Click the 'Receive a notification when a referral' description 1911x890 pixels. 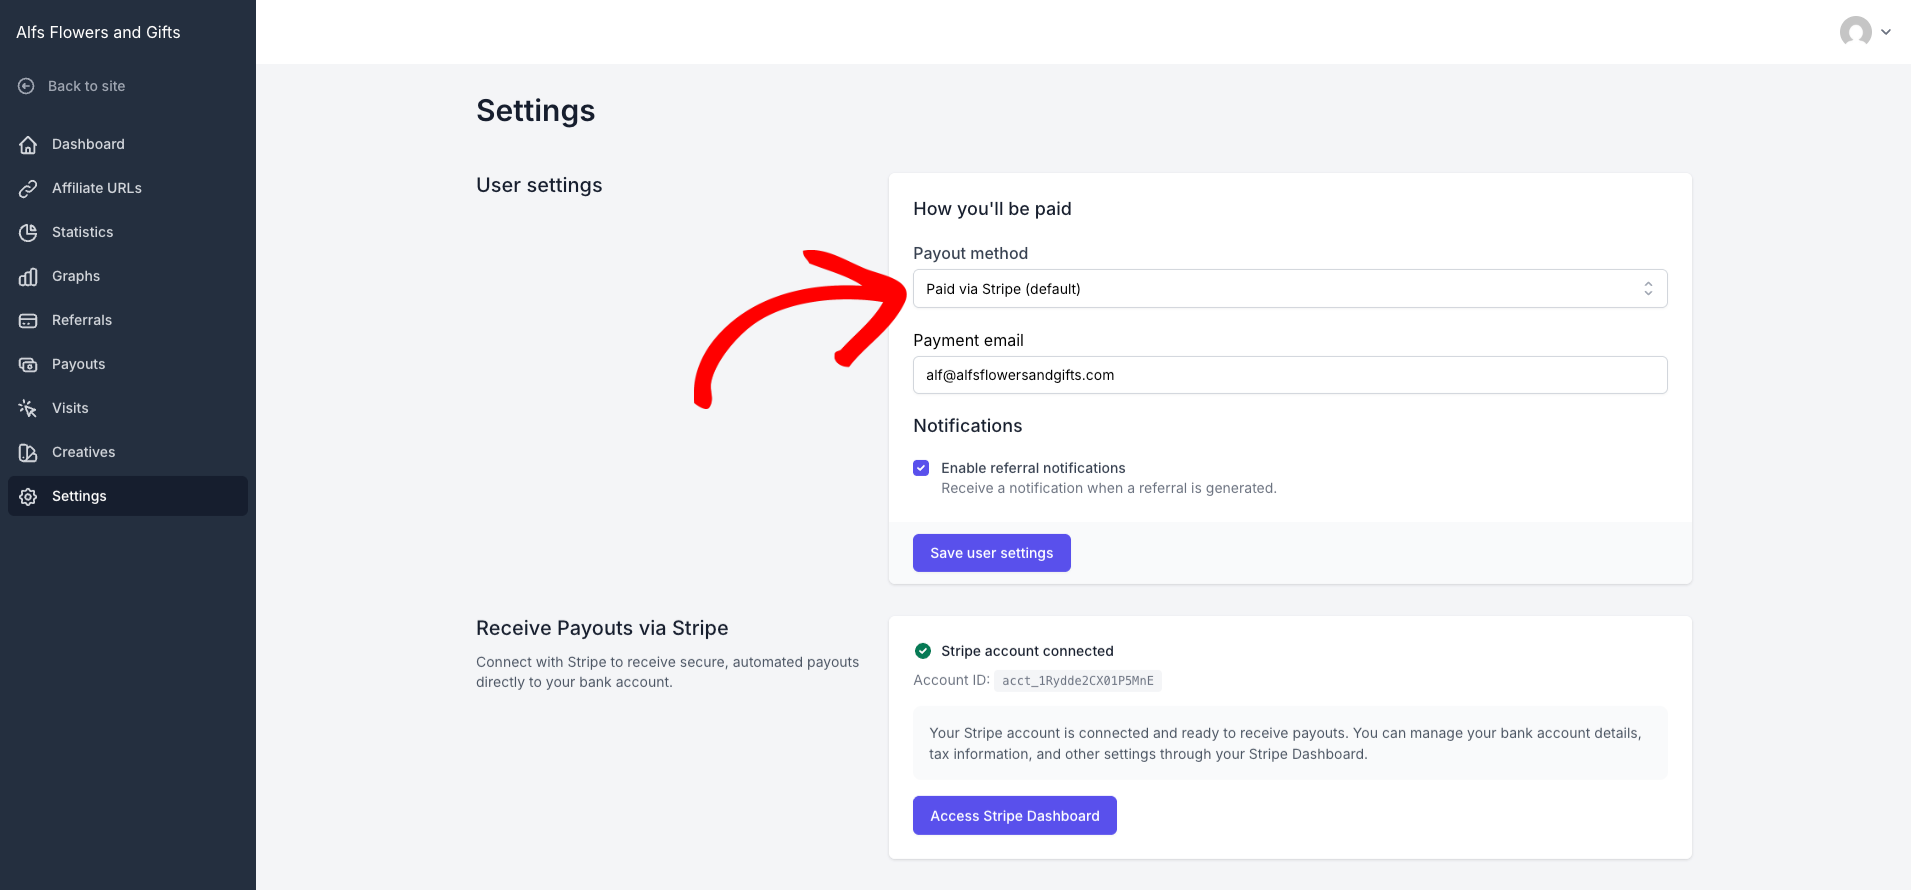(1109, 488)
